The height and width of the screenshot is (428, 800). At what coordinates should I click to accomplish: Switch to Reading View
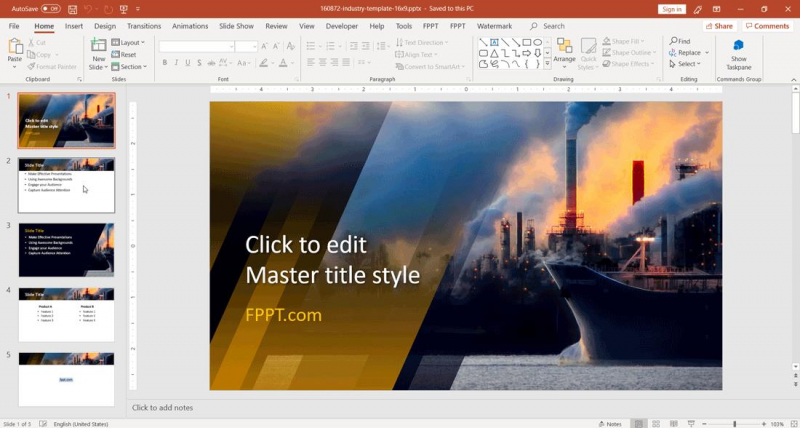(x=673, y=424)
